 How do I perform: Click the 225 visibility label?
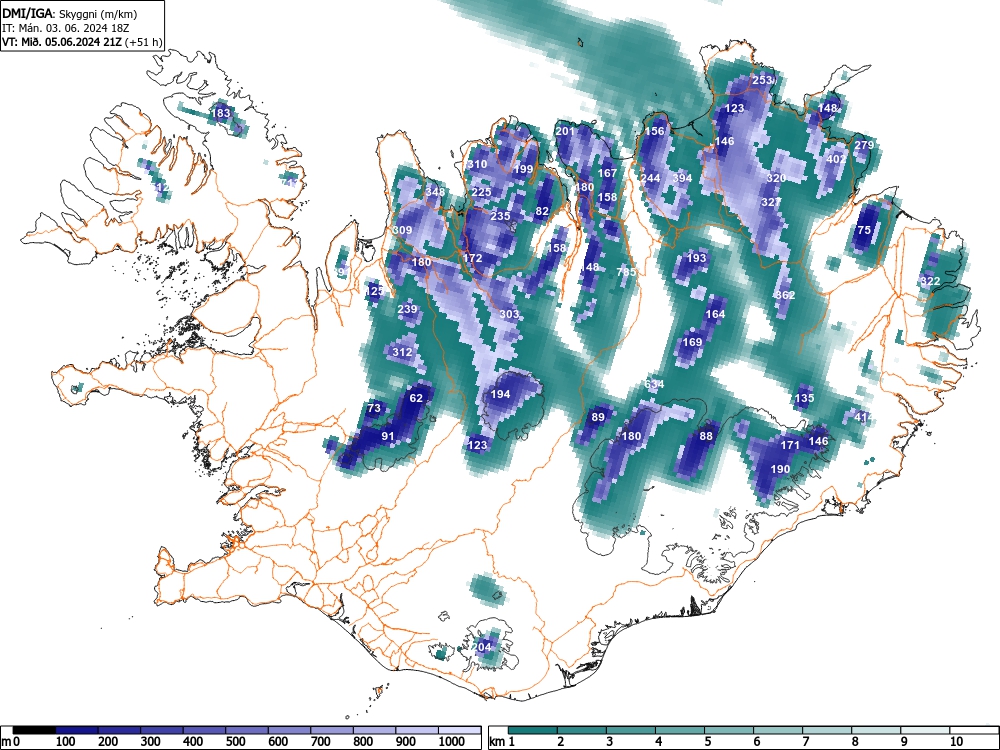coord(482,192)
